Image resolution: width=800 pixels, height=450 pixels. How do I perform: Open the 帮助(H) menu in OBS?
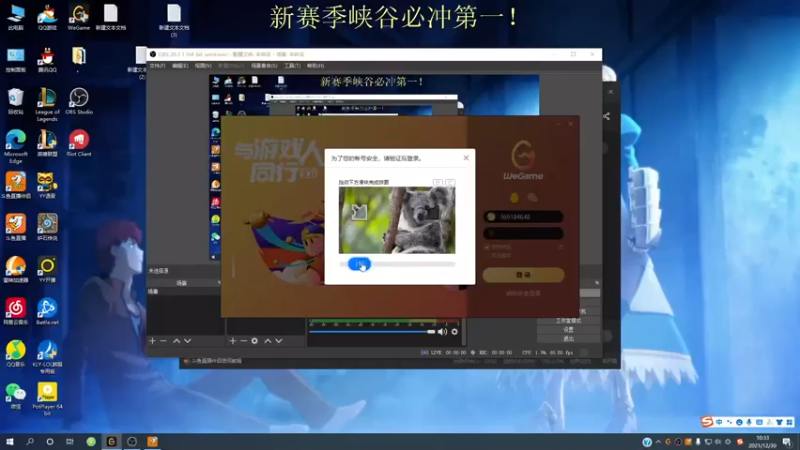[x=315, y=66]
